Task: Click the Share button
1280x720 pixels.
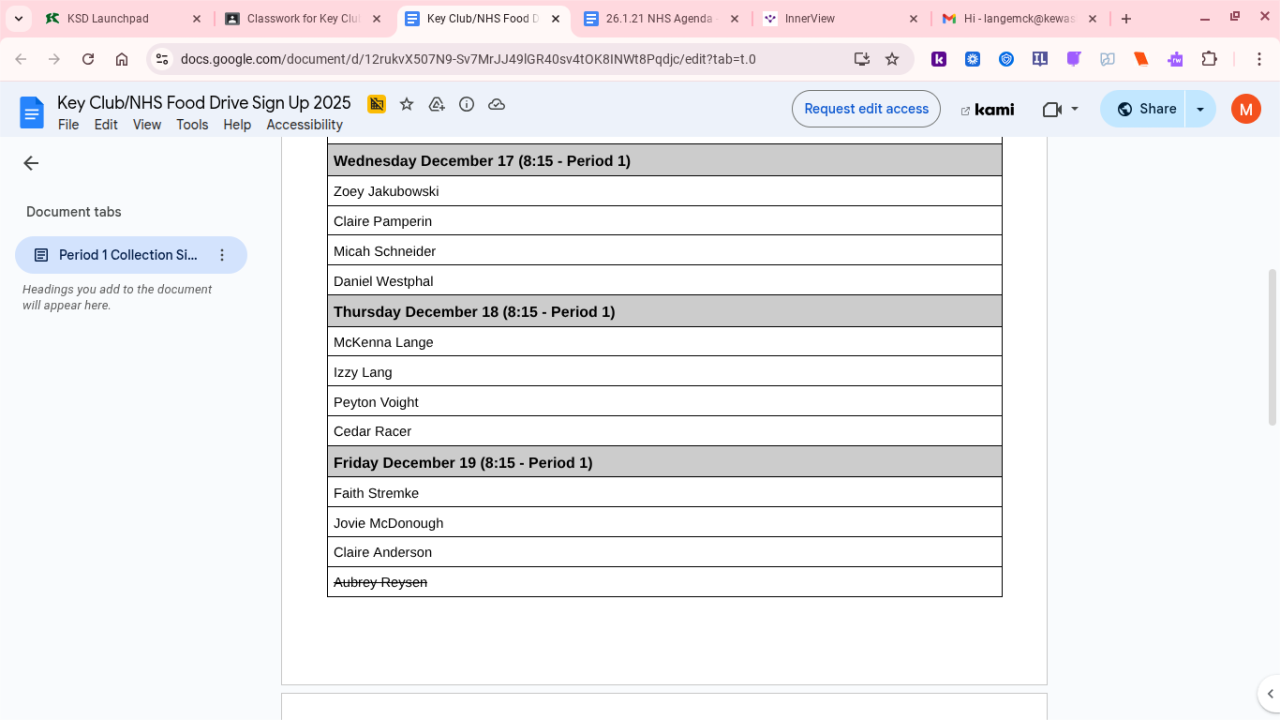Action: pyautogui.click(x=1143, y=109)
